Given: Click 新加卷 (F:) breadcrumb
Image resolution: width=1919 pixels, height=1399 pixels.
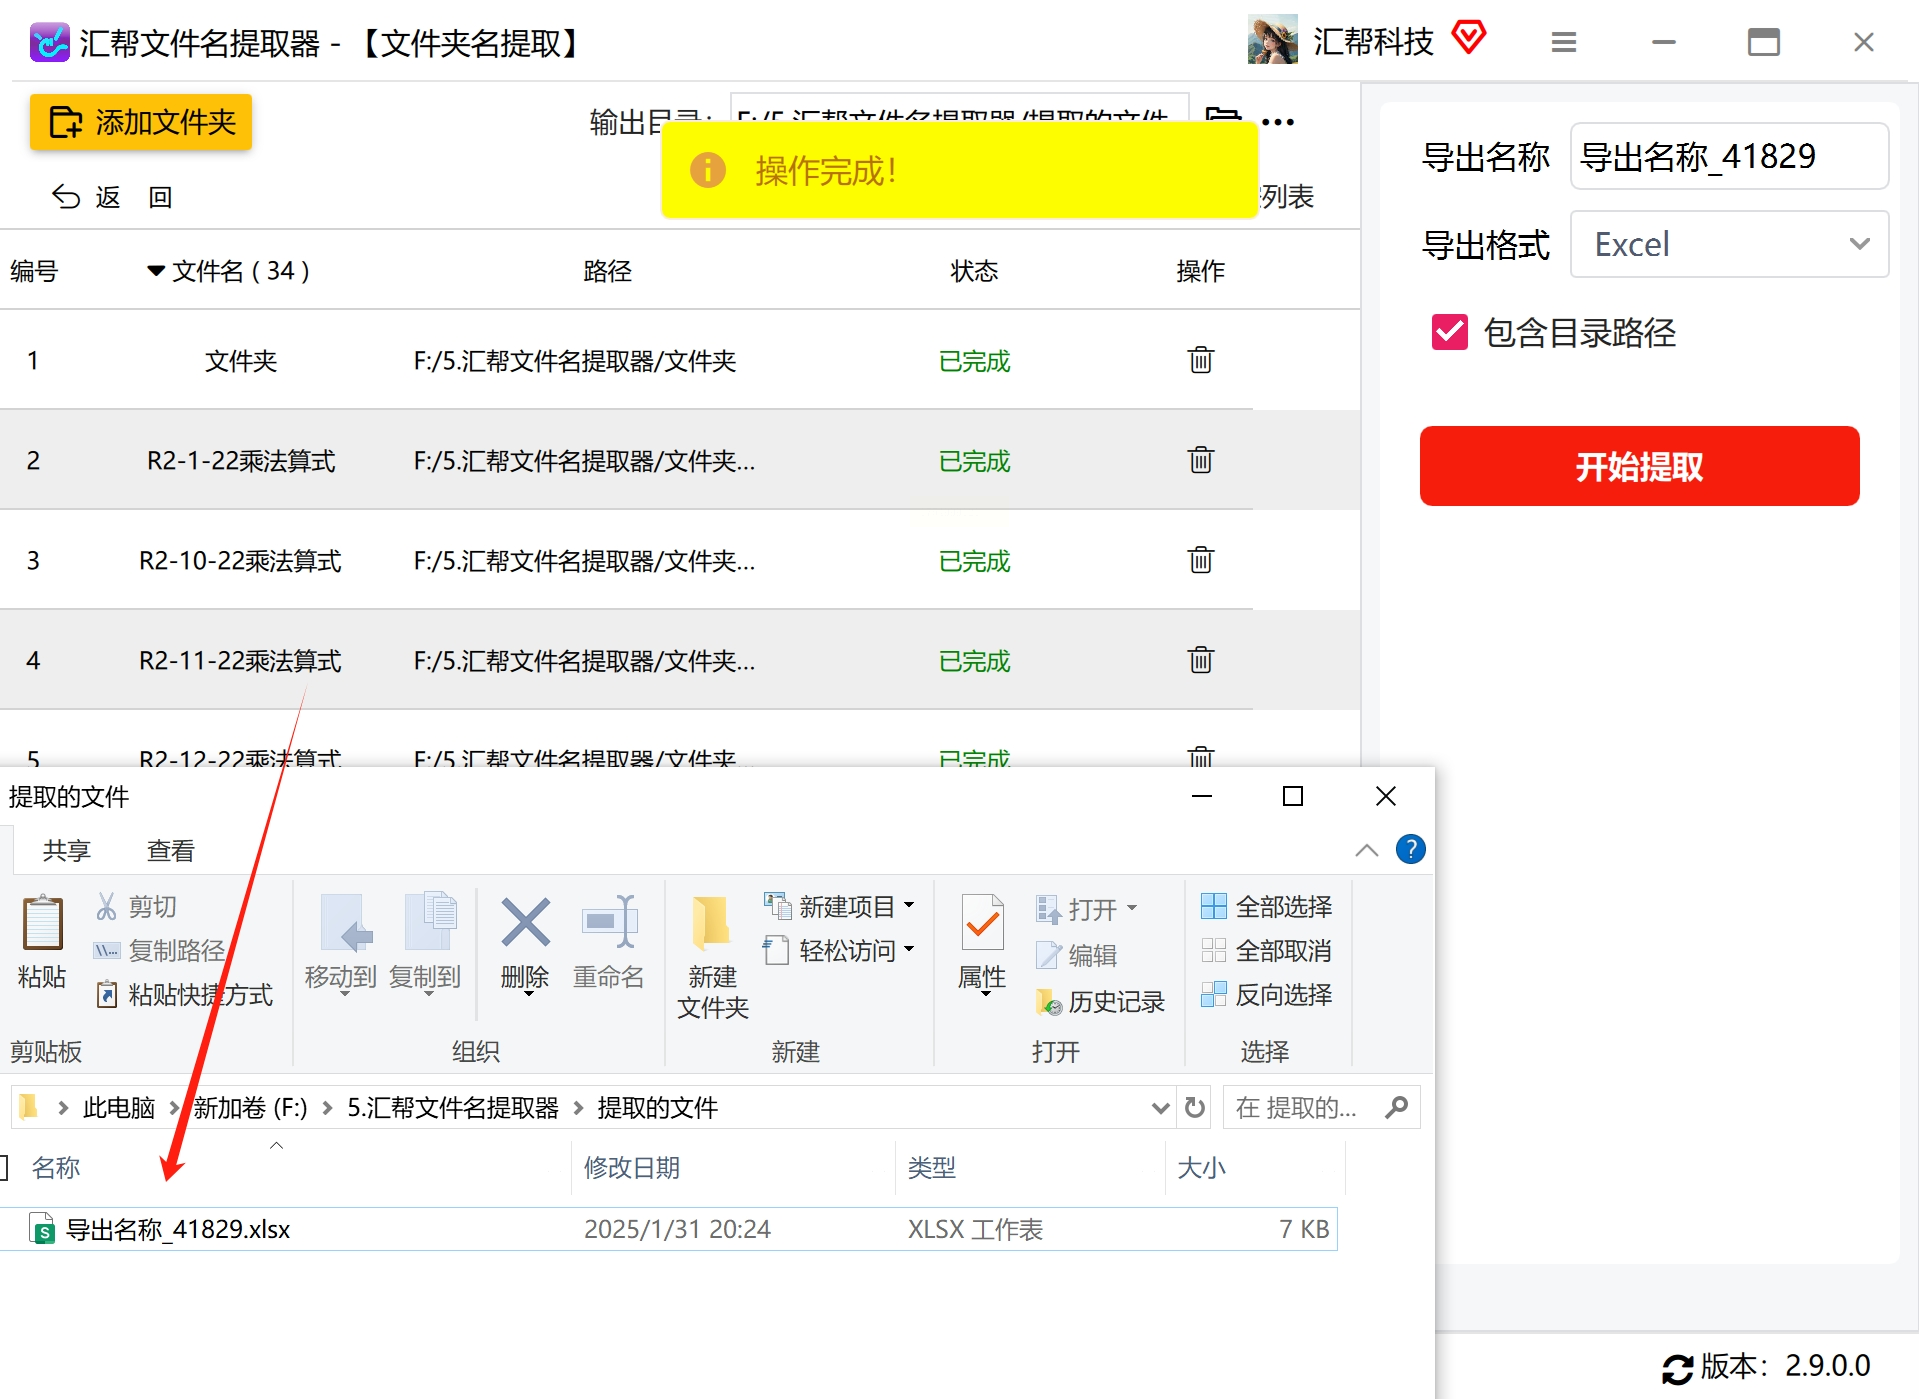Looking at the screenshot, I should point(250,1108).
